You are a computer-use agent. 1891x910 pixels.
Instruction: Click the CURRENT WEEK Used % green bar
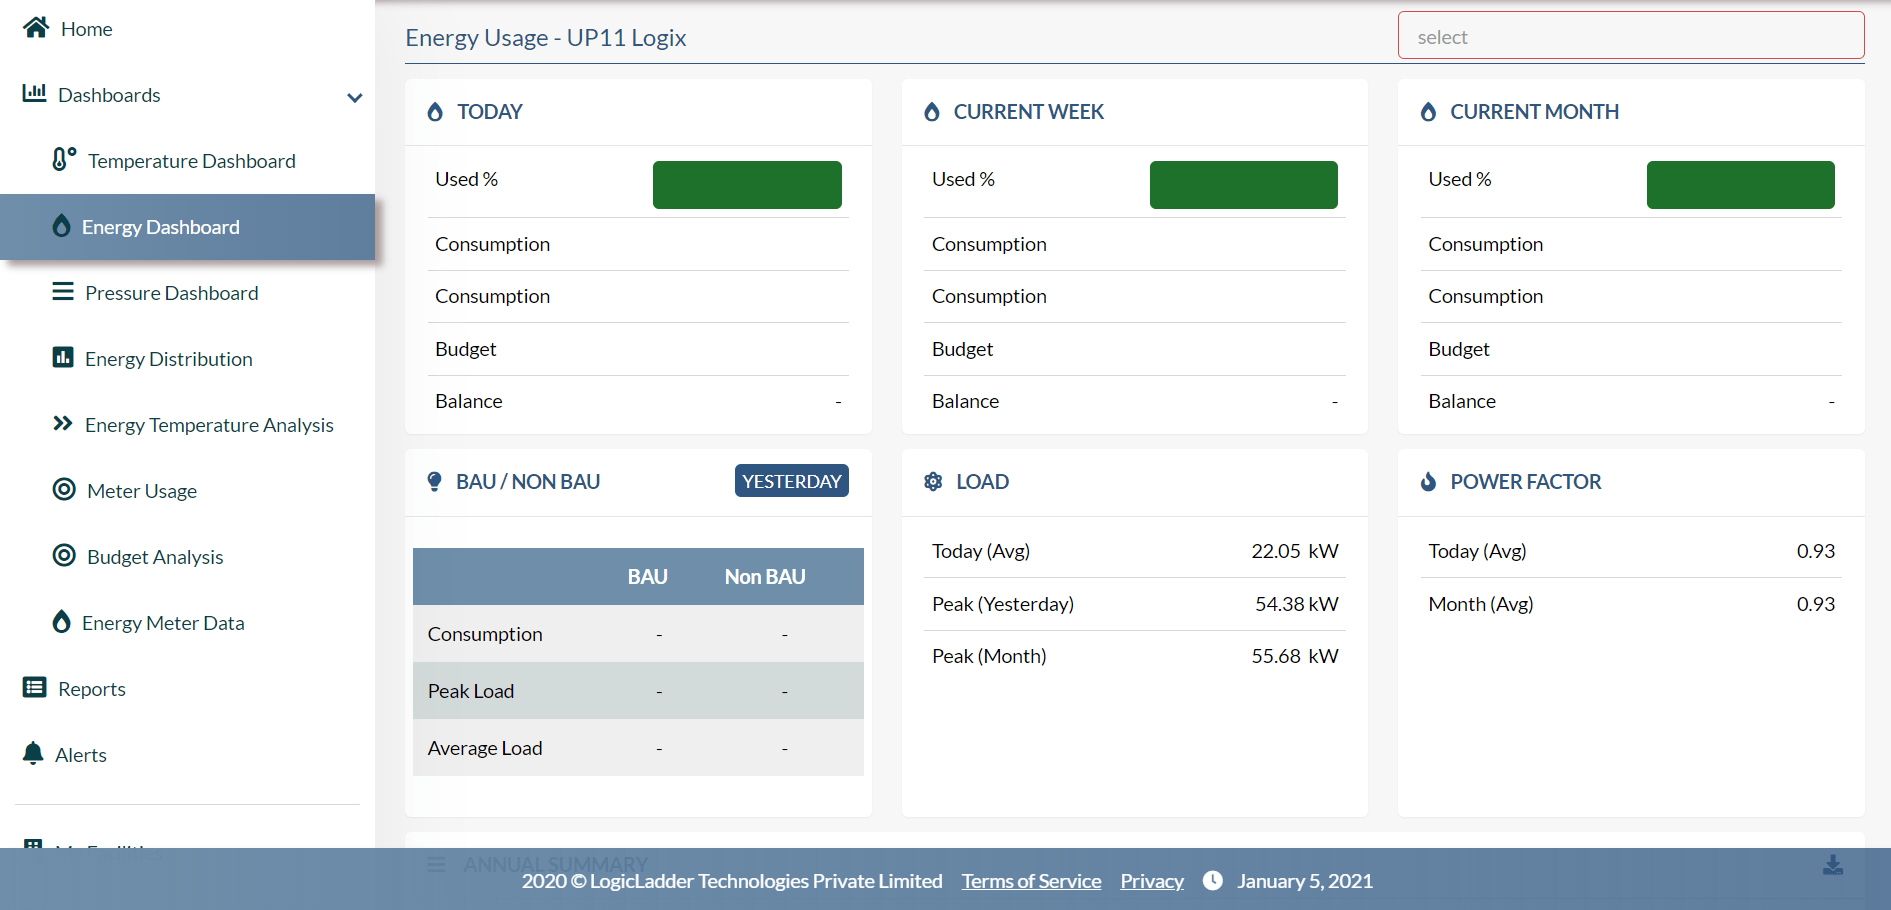click(1244, 185)
